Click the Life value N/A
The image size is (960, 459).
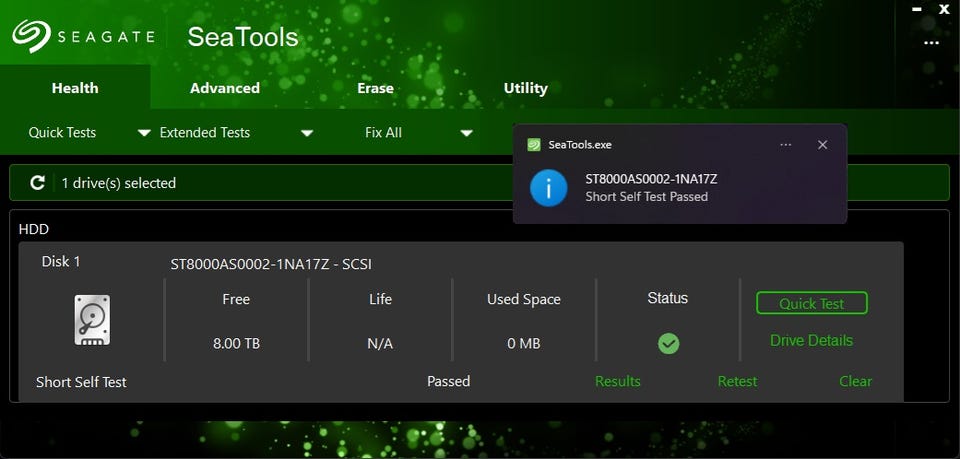click(x=380, y=343)
